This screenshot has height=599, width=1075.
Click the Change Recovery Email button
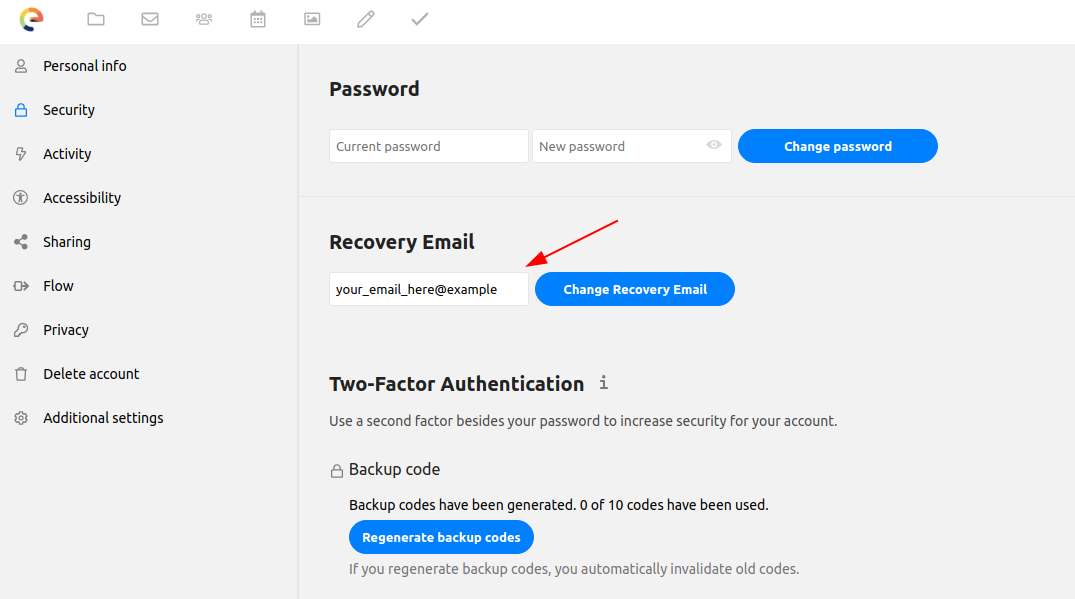(634, 288)
